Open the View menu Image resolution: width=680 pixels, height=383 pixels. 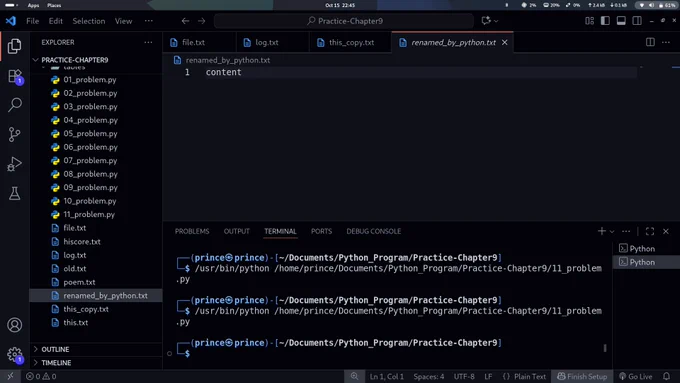coord(124,21)
